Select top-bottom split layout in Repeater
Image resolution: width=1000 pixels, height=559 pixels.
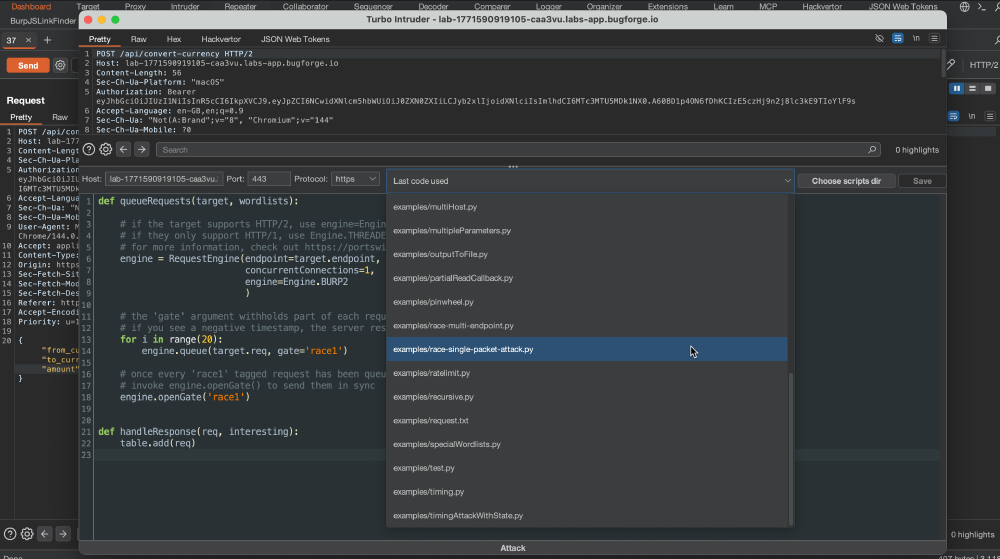[973, 89]
